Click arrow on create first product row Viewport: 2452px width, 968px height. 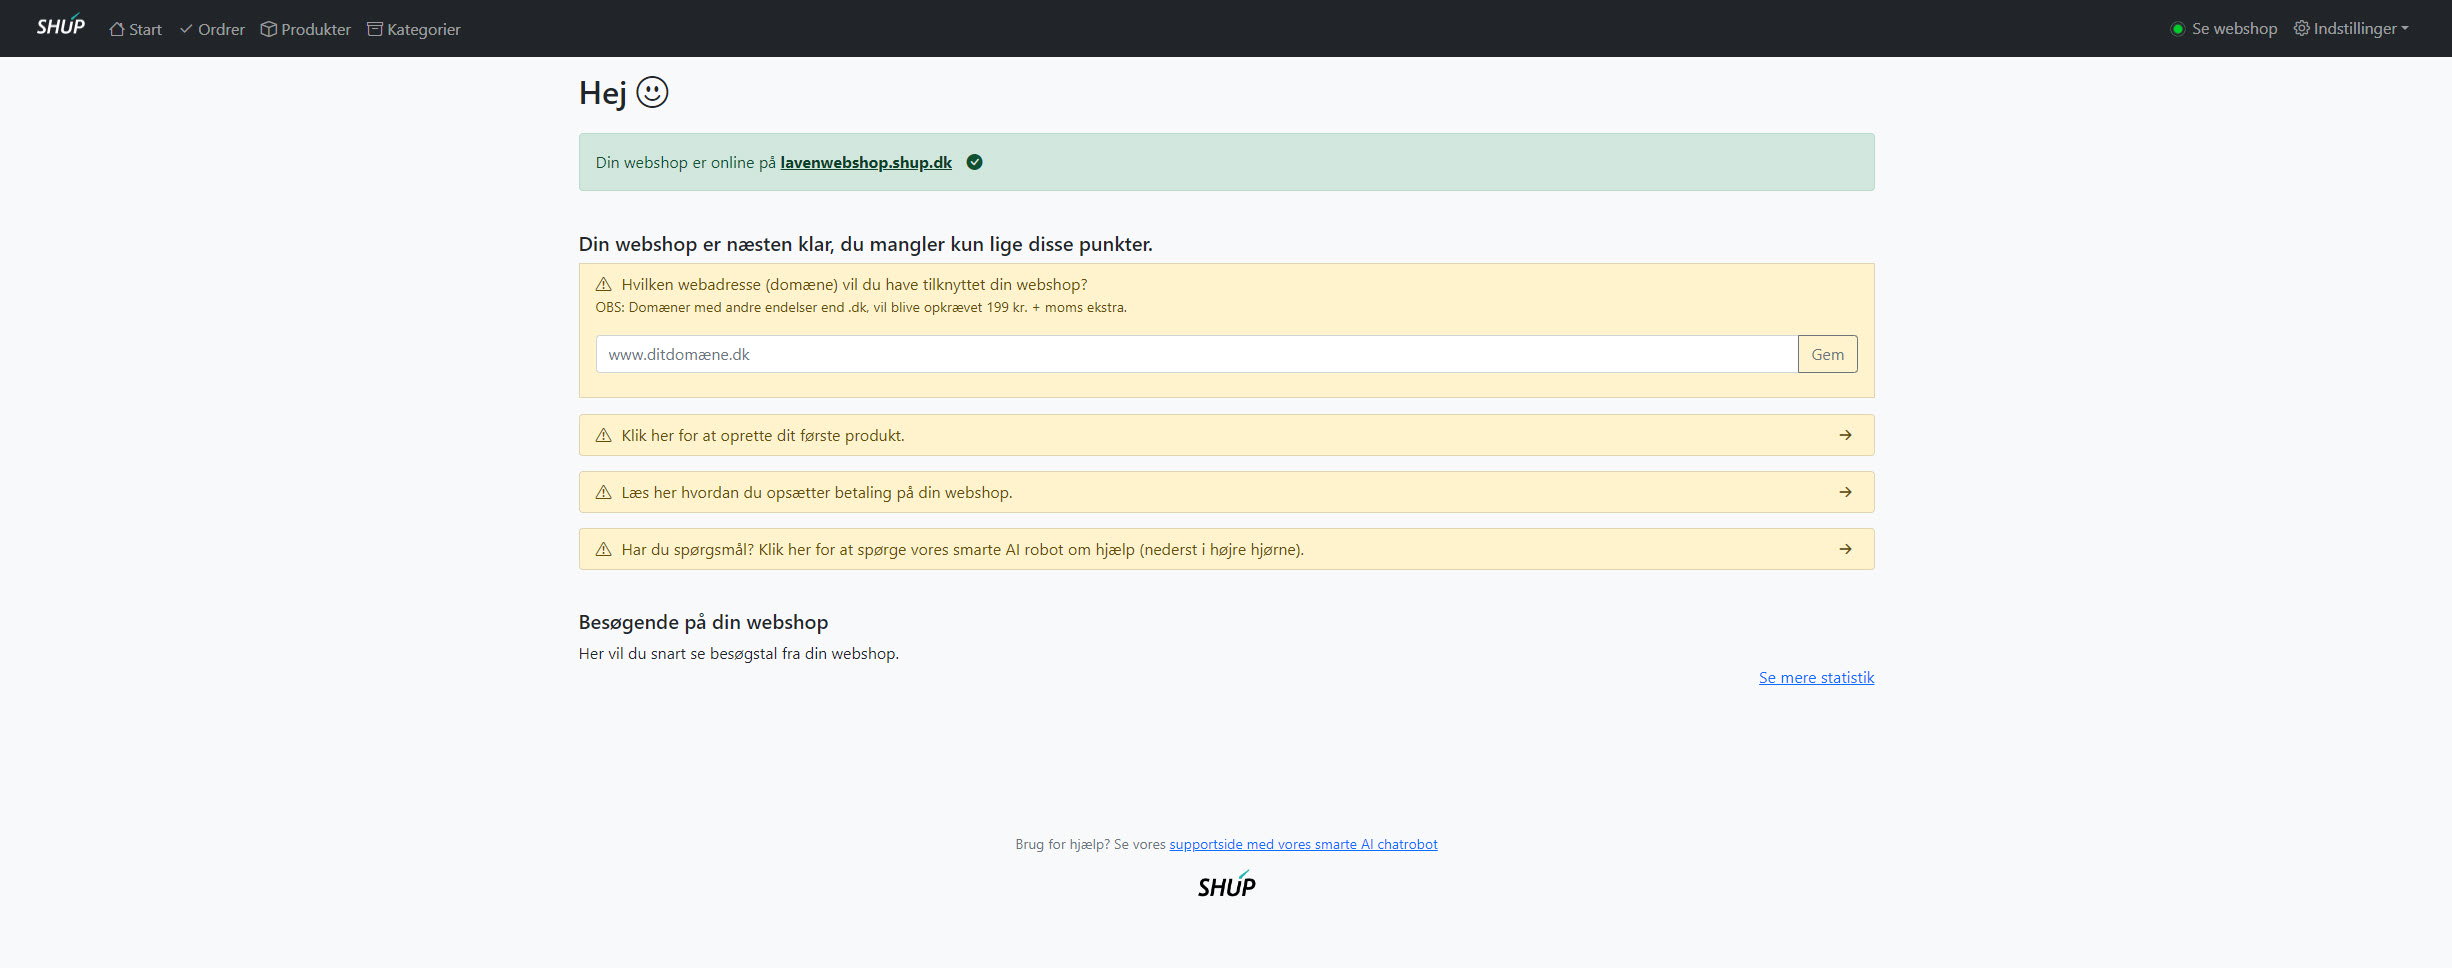pyautogui.click(x=1845, y=435)
